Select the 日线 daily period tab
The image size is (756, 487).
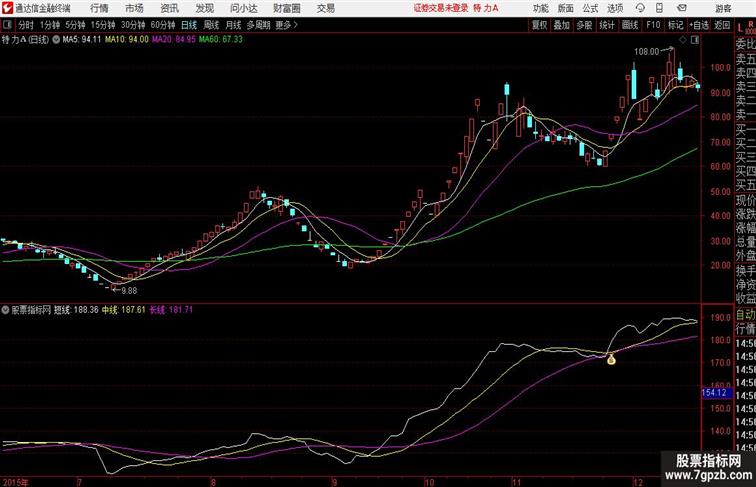[189, 25]
